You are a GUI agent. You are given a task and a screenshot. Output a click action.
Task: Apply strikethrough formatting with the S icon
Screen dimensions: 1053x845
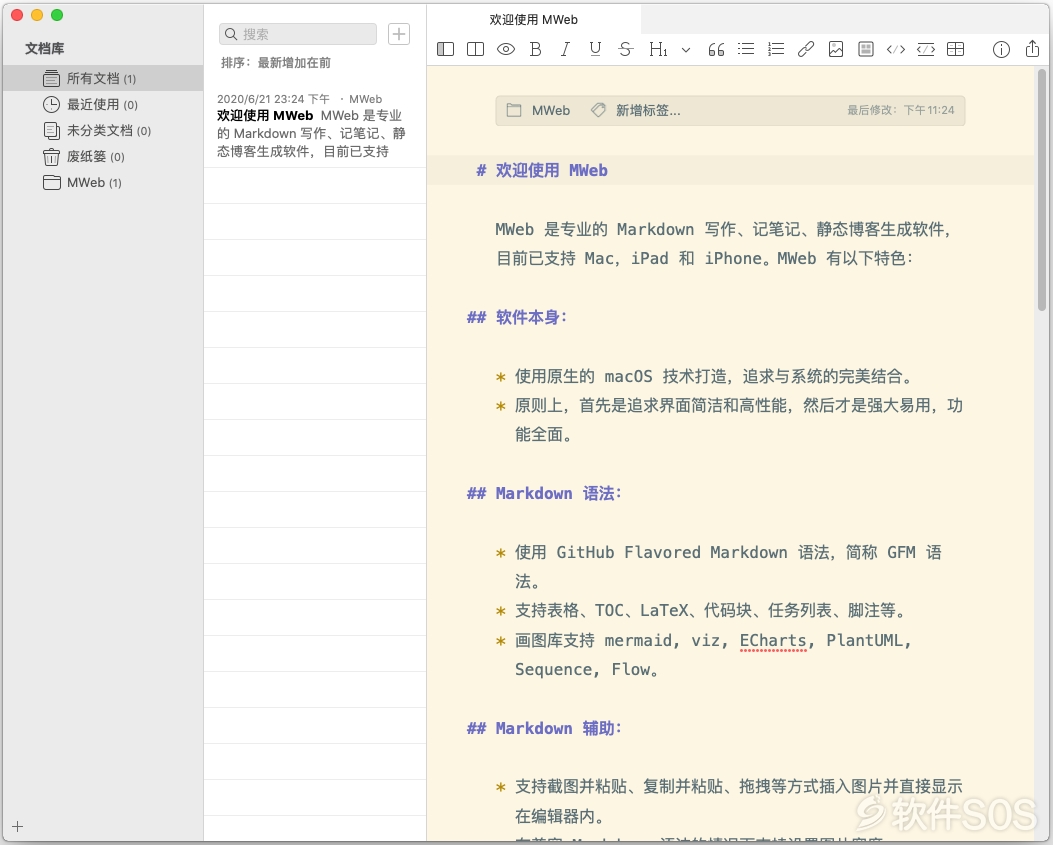click(x=625, y=49)
